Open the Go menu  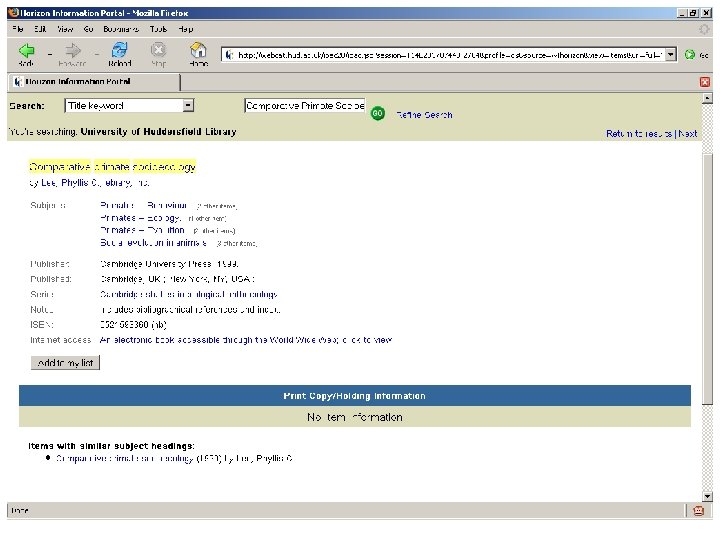pyautogui.click(x=88, y=29)
